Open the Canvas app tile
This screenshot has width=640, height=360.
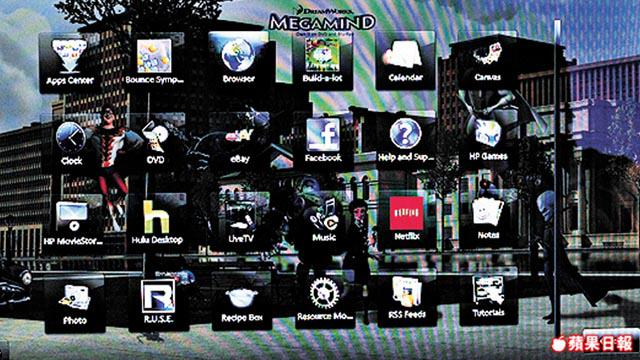pos(487,60)
